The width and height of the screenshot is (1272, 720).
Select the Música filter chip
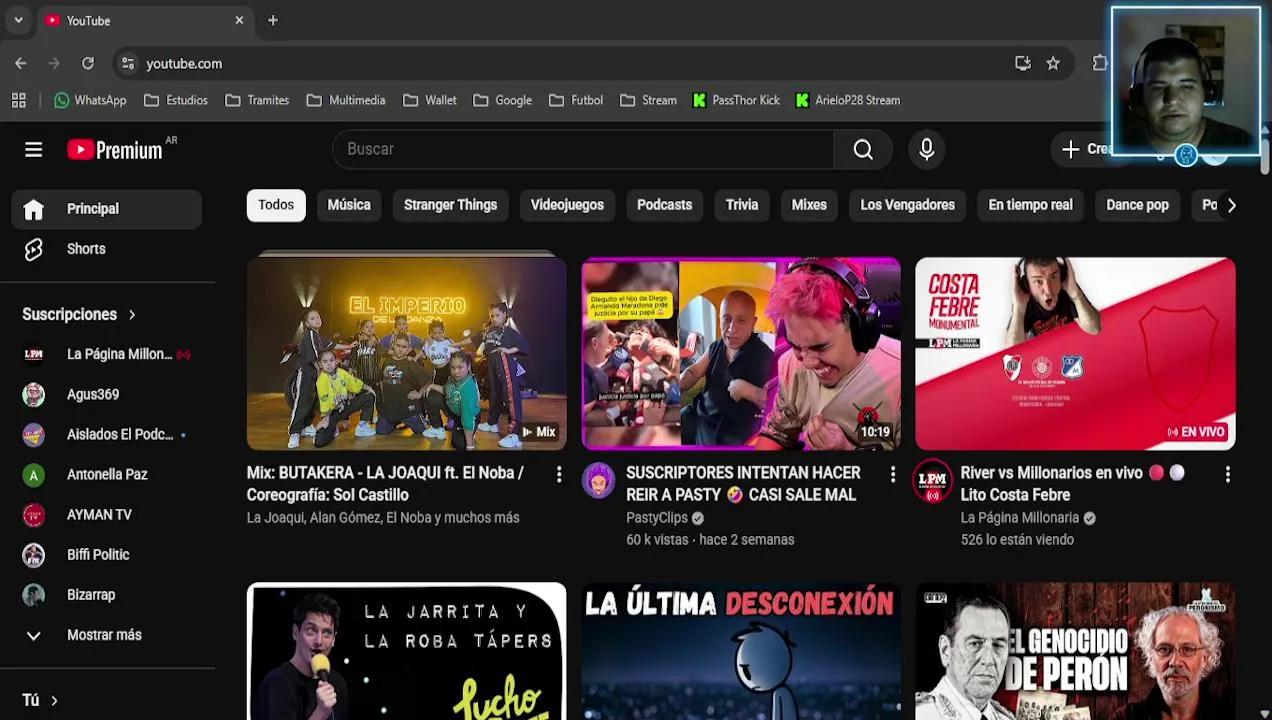point(349,205)
